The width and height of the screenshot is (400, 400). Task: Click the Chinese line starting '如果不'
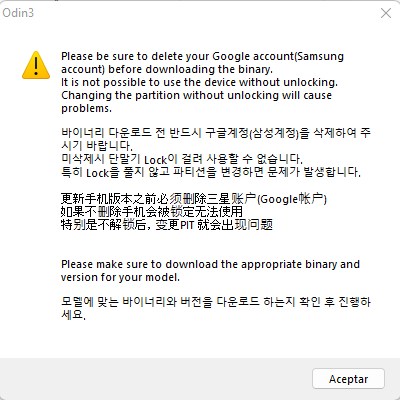[x=152, y=211]
